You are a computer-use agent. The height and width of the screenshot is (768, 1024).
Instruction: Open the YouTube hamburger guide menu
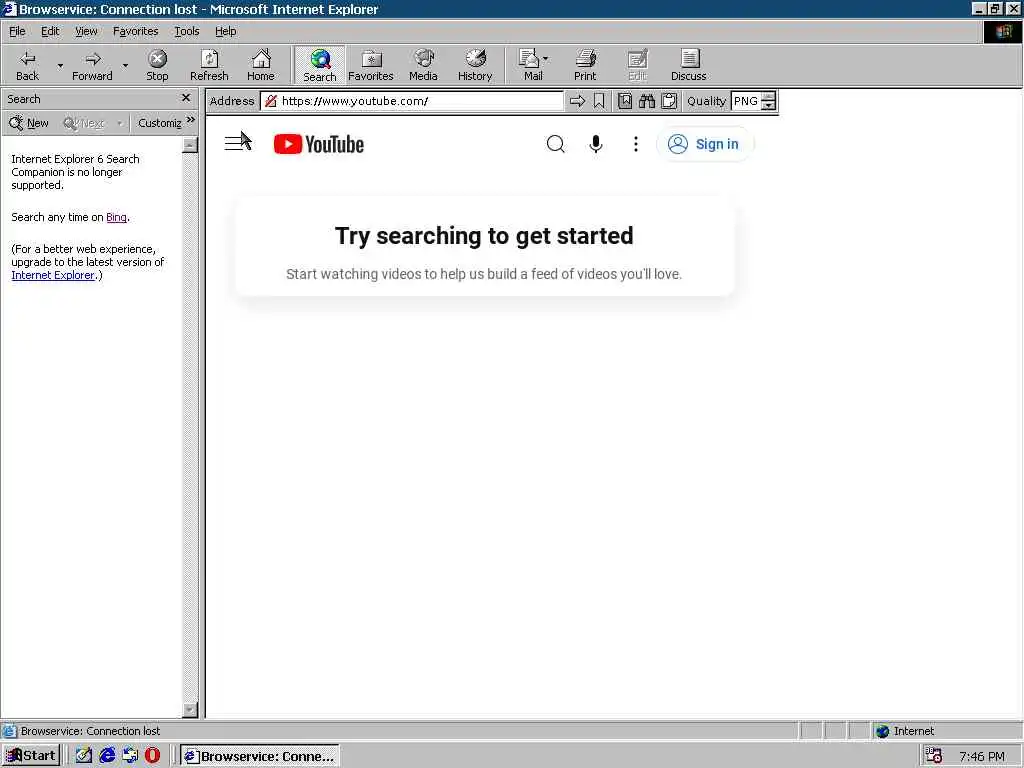[236, 143]
